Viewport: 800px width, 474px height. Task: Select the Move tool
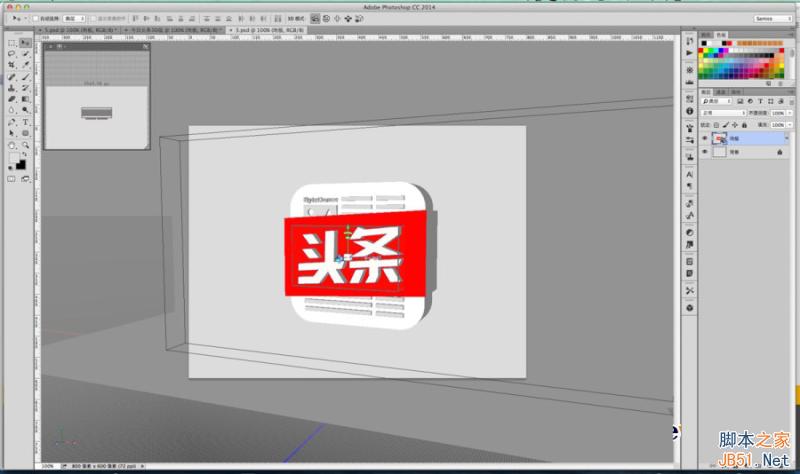coord(25,43)
